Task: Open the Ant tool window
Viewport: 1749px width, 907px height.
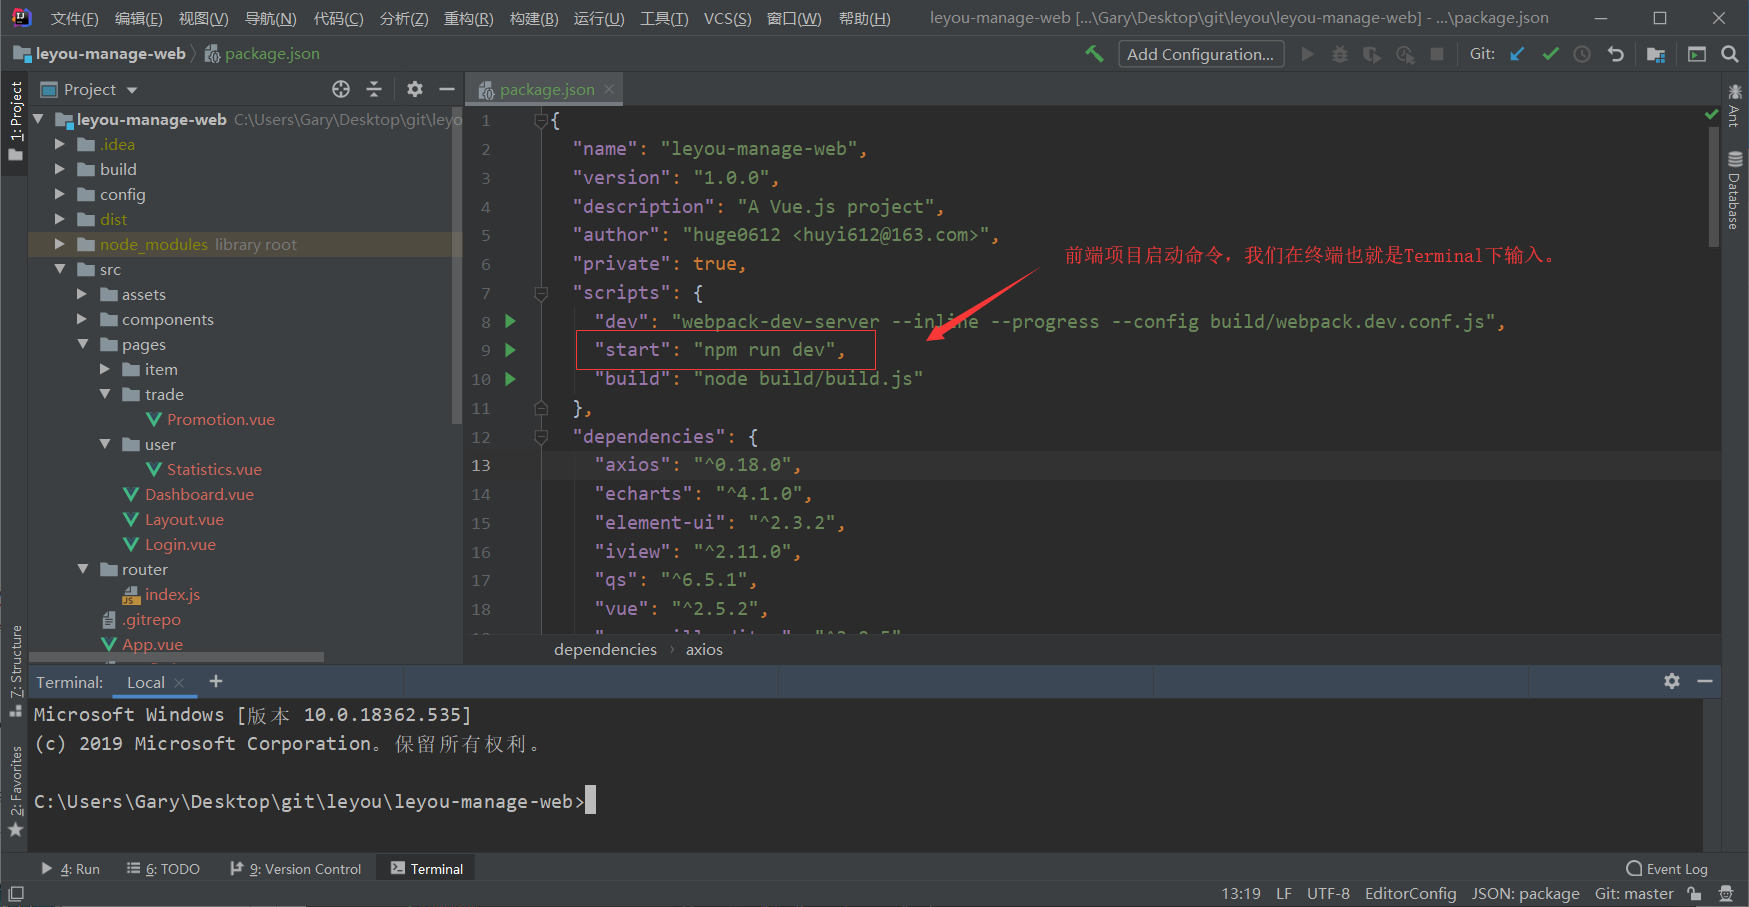Action: [1735, 106]
